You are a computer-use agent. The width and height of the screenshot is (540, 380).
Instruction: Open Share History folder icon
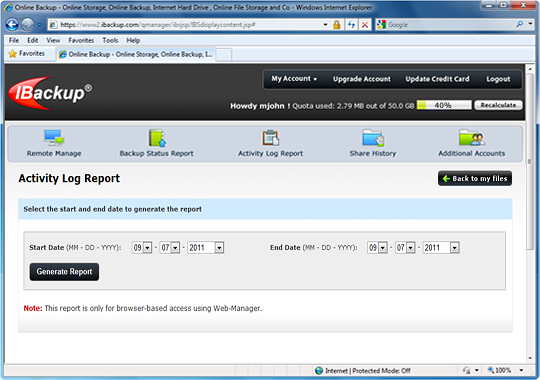click(373, 138)
